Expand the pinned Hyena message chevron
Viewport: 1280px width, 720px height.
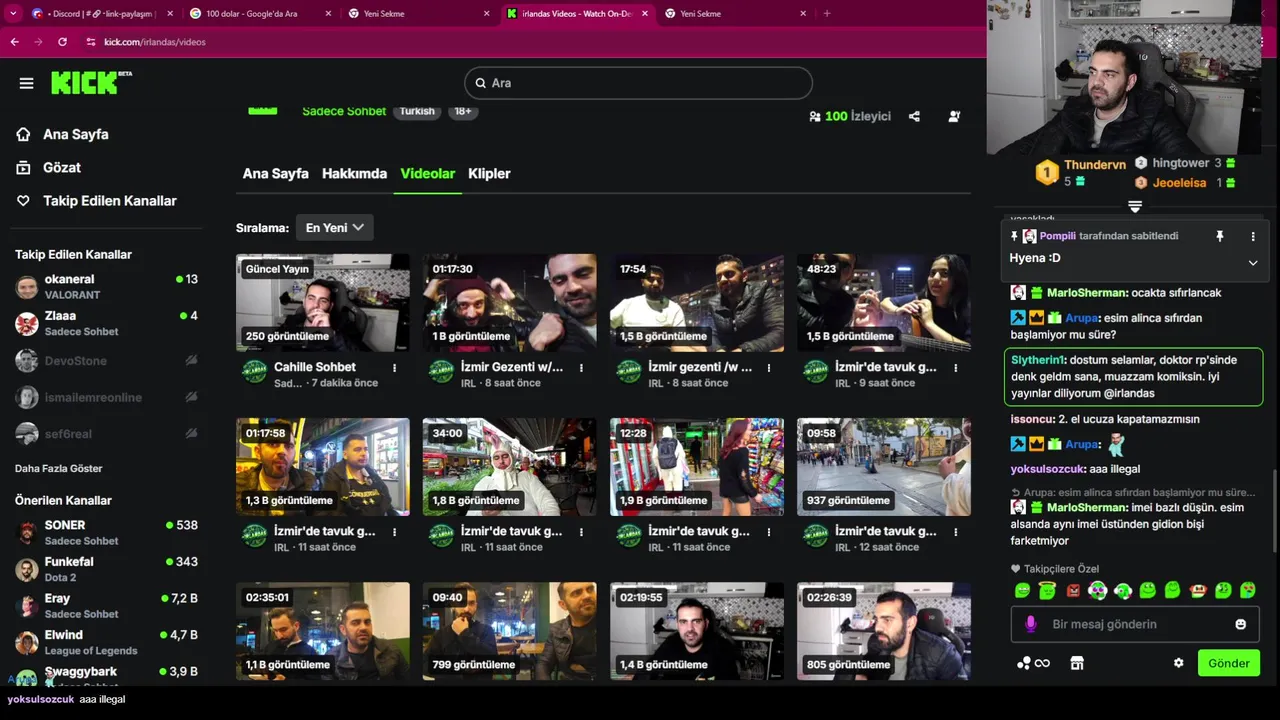pos(1253,262)
